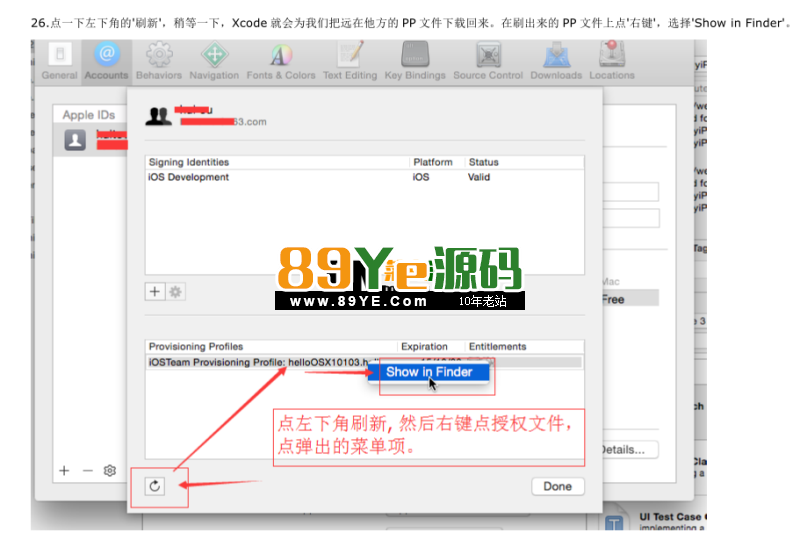Image resolution: width=800 pixels, height=554 pixels.
Task: Open the Source Control preferences tab
Action: pyautogui.click(x=488, y=62)
